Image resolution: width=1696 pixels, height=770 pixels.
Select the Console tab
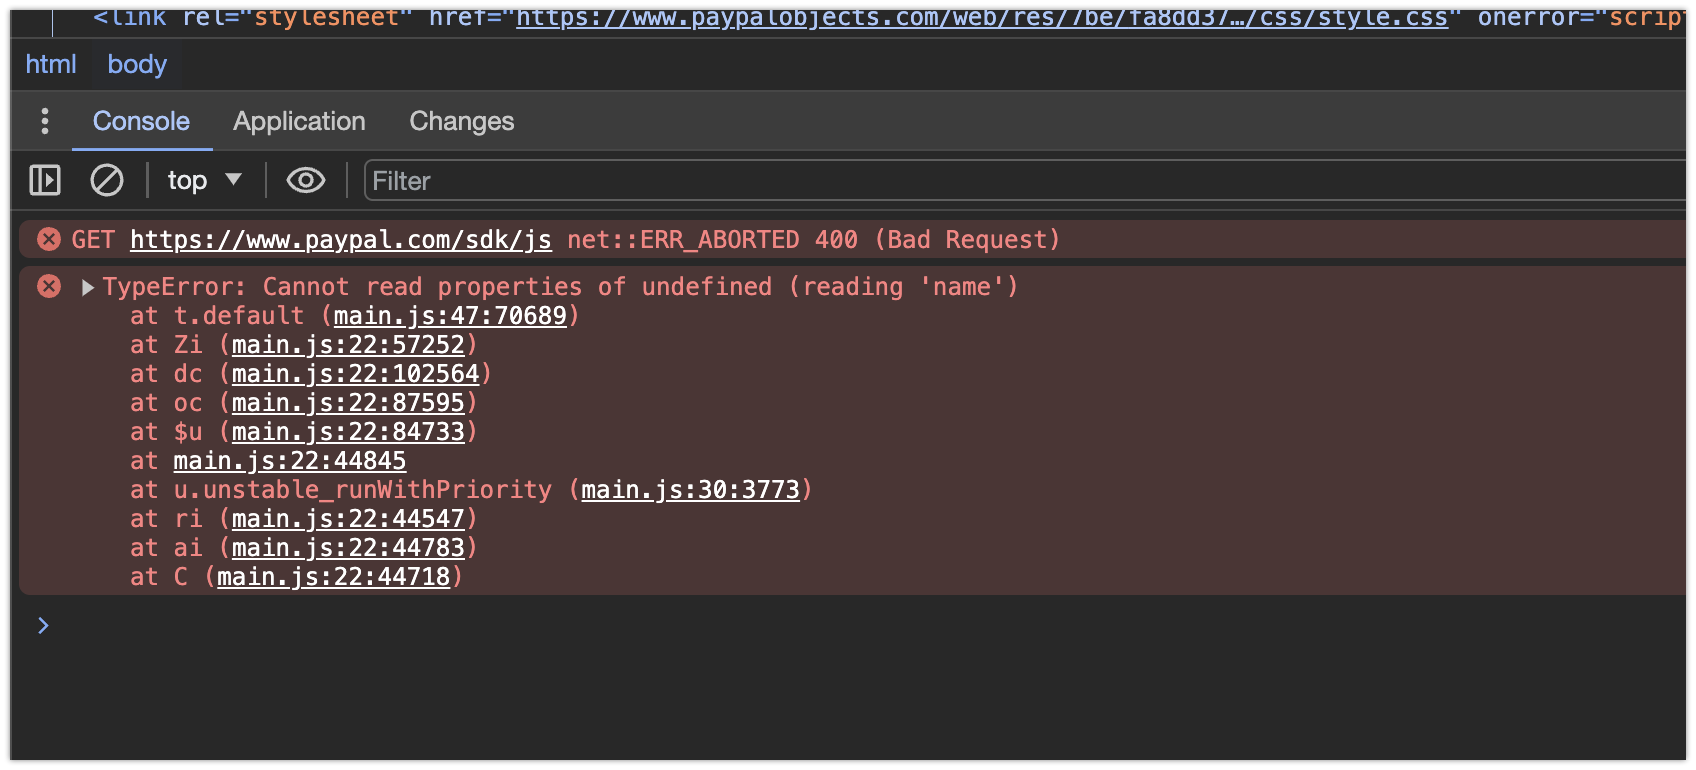[x=141, y=121]
